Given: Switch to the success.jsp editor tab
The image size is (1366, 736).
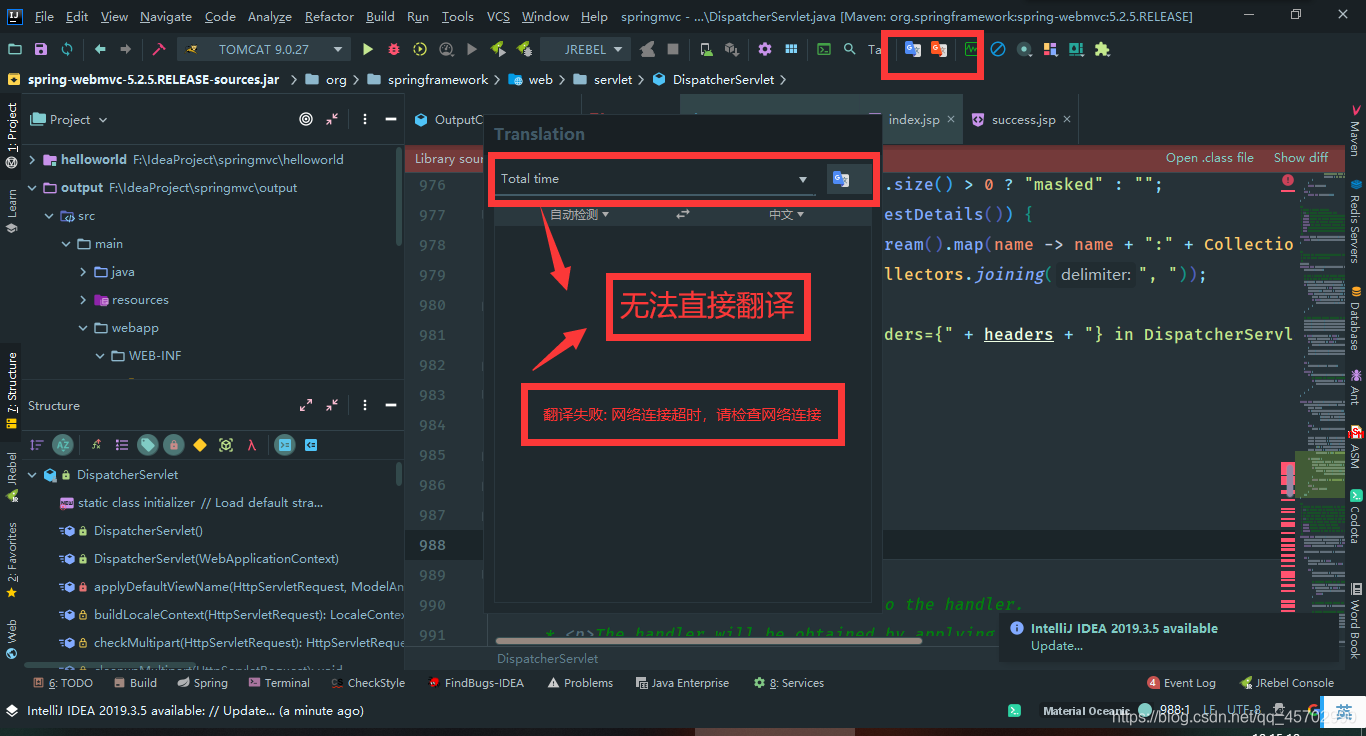Looking at the screenshot, I should (x=1021, y=119).
